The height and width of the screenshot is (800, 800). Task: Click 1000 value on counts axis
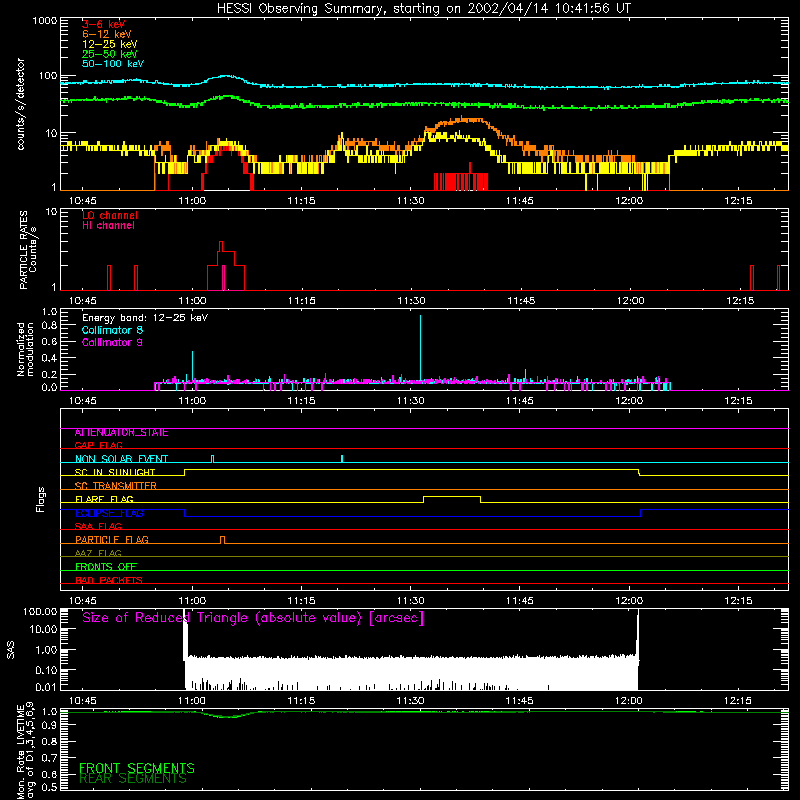click(x=44, y=21)
